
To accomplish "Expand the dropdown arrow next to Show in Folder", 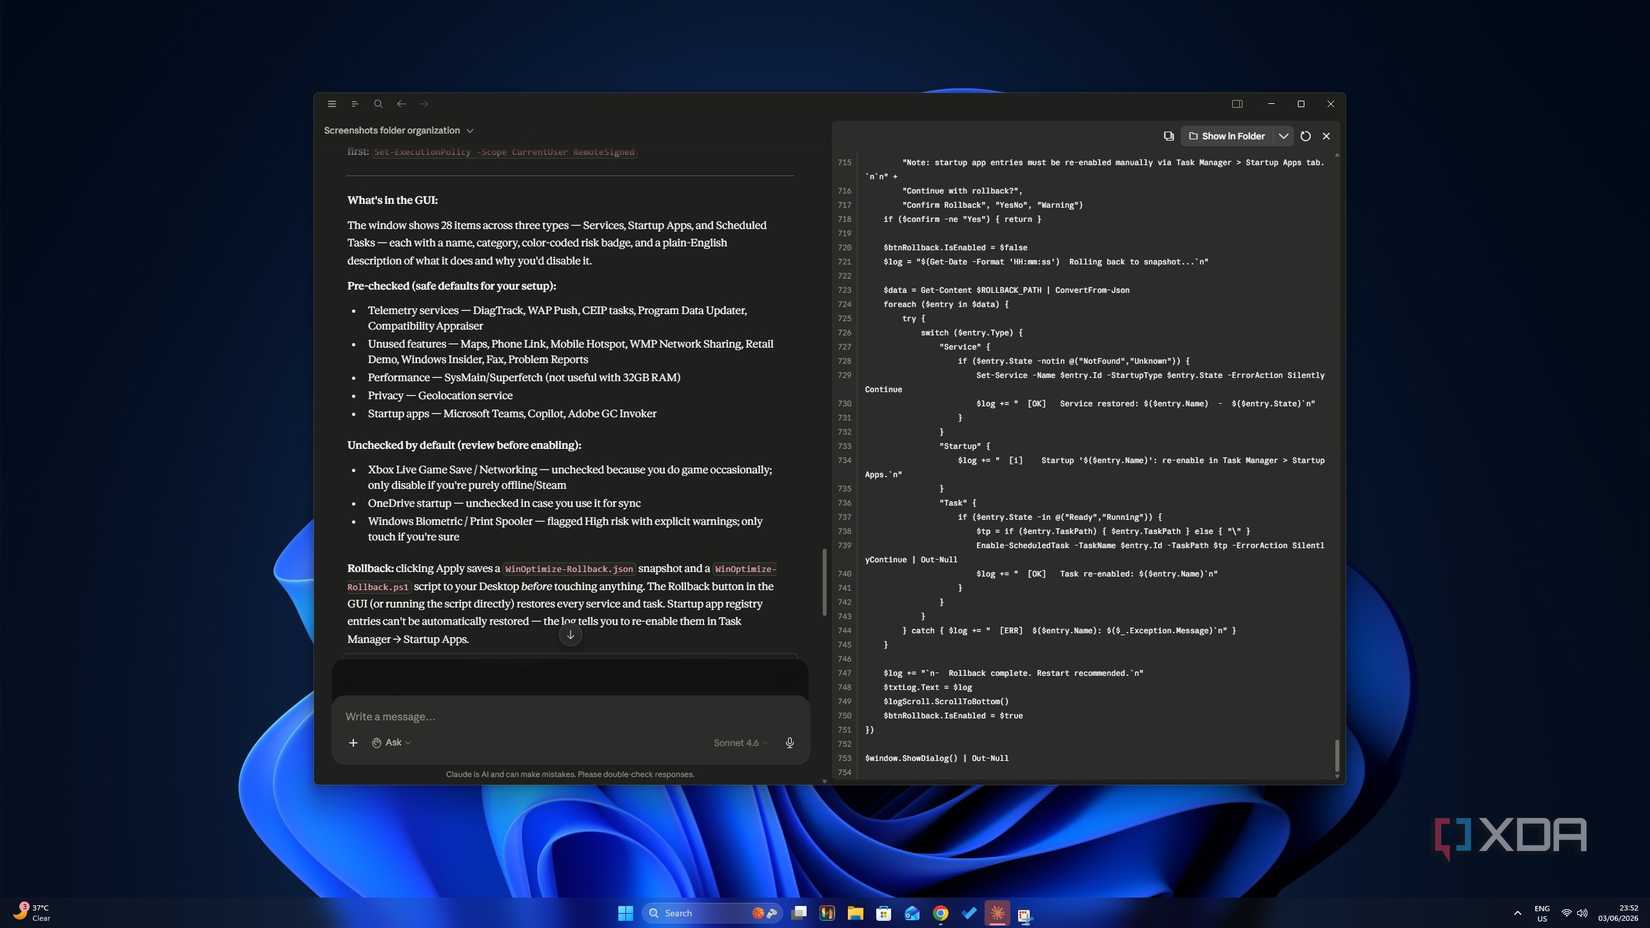I will (1283, 136).
